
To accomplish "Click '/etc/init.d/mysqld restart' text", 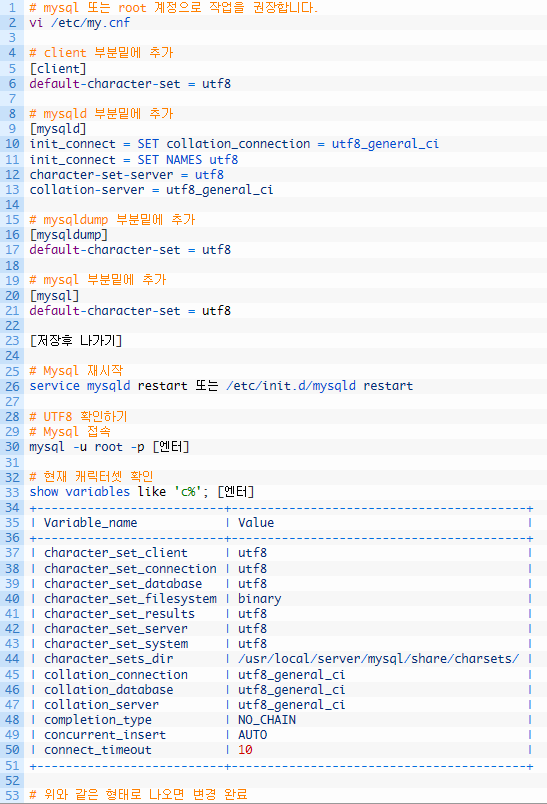I will pos(319,386).
